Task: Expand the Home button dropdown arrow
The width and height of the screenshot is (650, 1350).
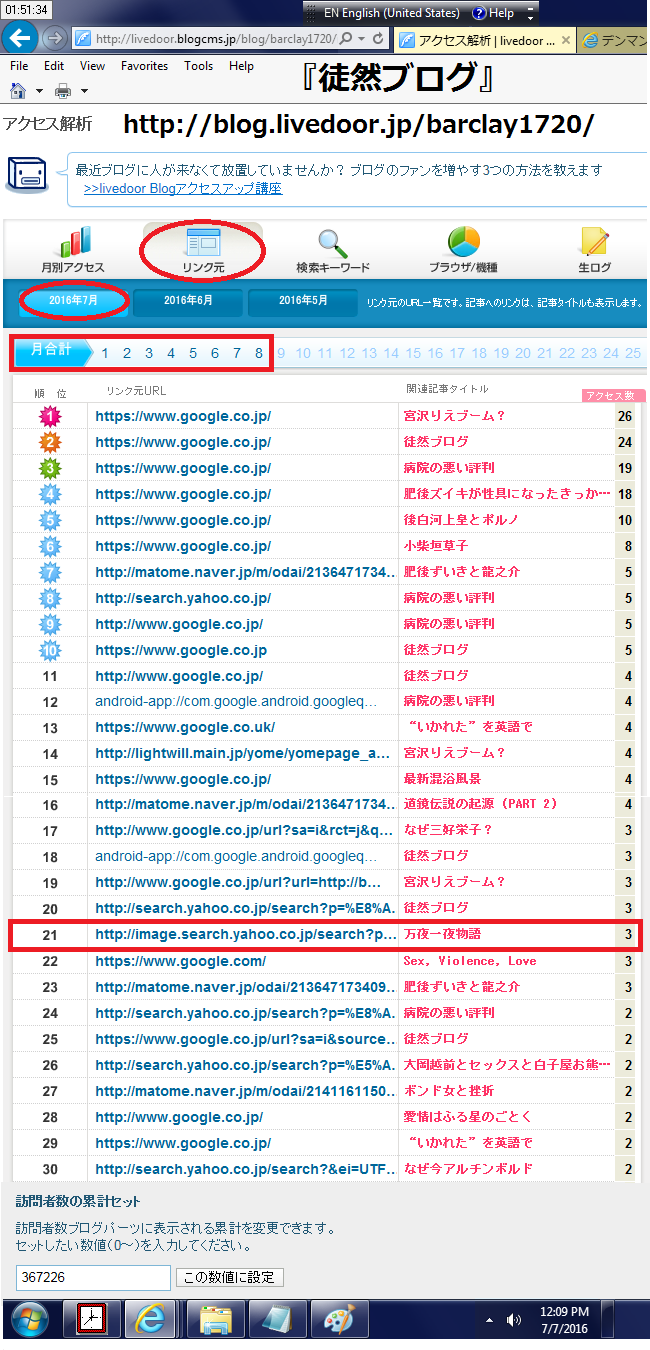Action: tap(39, 92)
